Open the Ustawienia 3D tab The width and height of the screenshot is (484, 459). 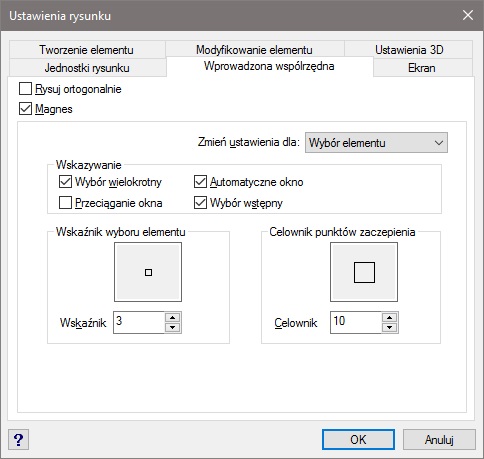(x=409, y=50)
